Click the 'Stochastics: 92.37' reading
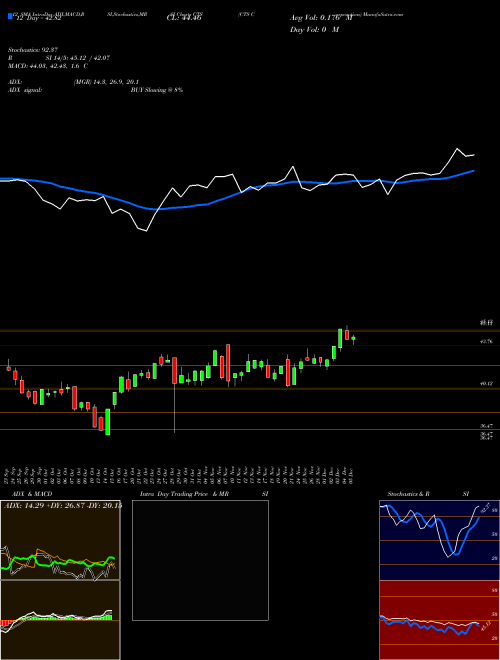The image size is (500, 660). point(33,50)
